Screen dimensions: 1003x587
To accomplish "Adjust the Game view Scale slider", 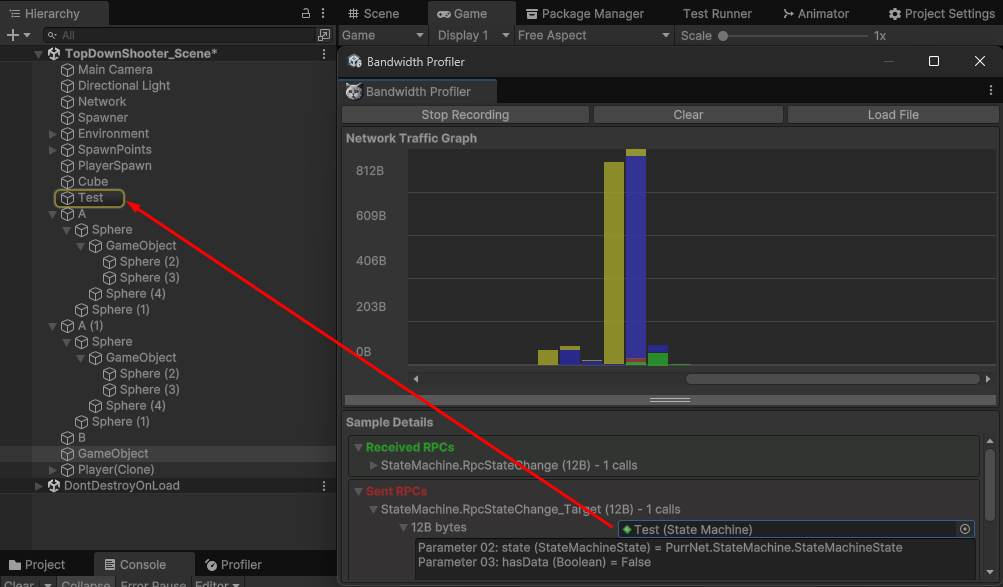I will pyautogui.click(x=723, y=36).
